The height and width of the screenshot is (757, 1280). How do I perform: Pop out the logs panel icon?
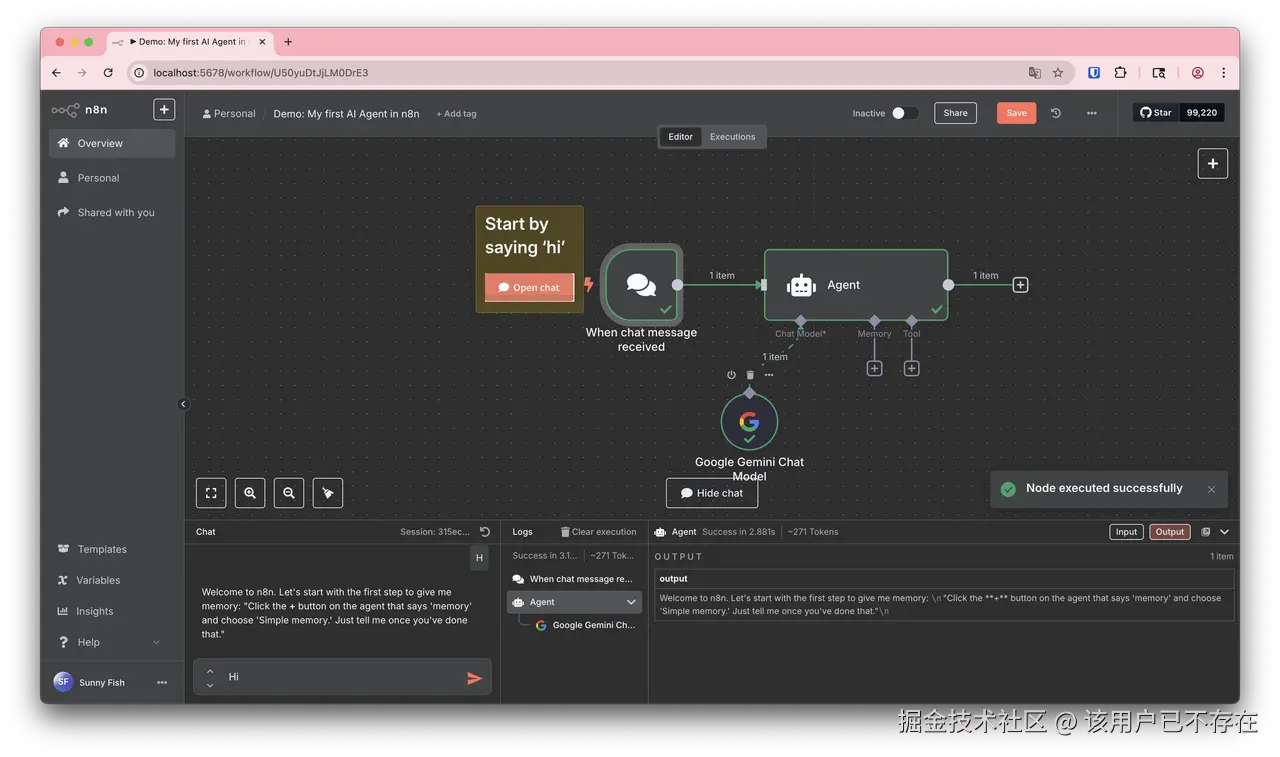[1205, 532]
